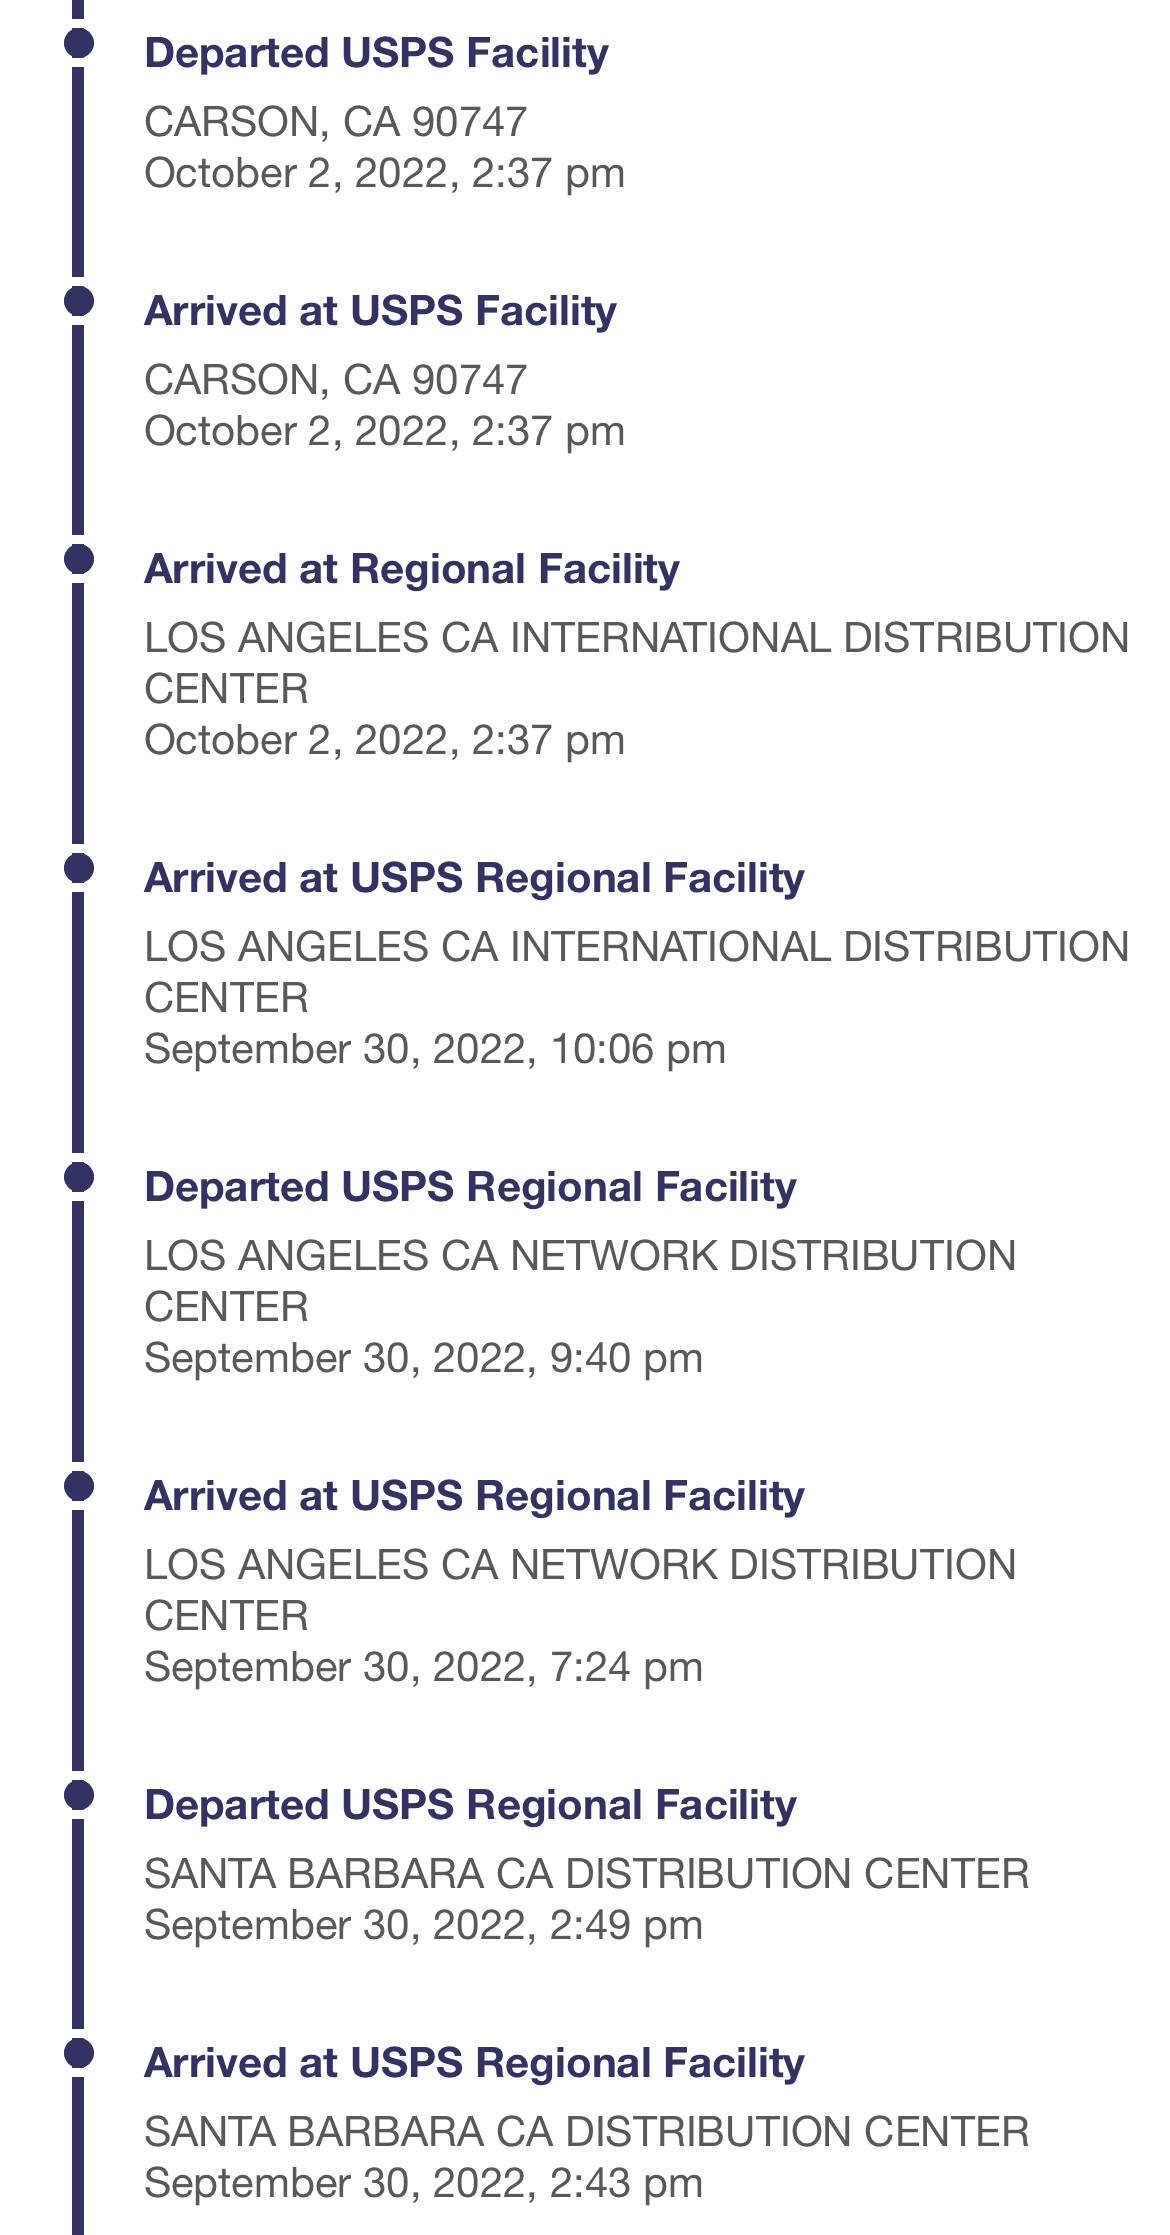Click the timeline dot for Departed USPS Facility
This screenshot has width=1170, height=2235.
tap(79, 43)
